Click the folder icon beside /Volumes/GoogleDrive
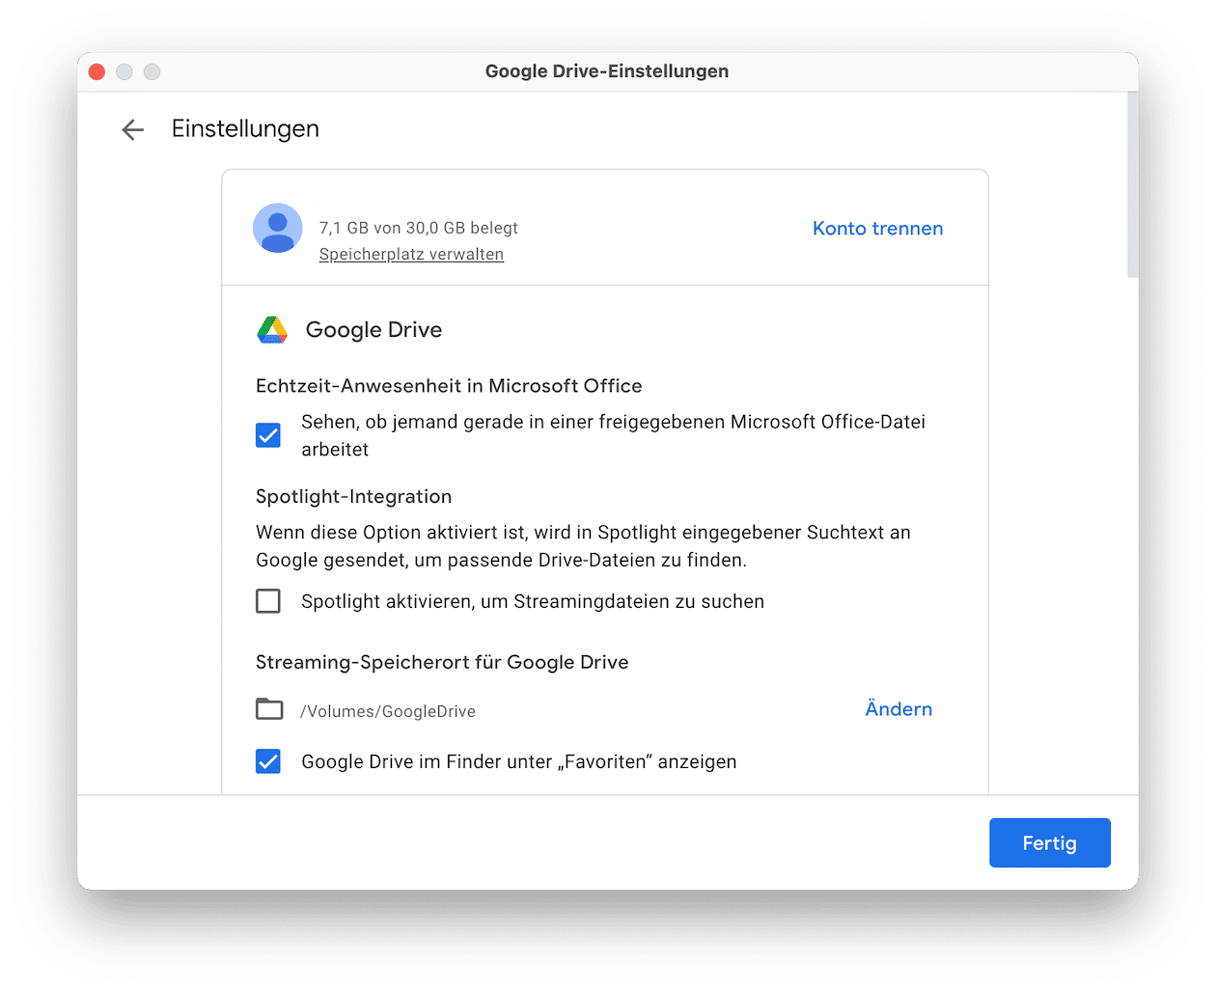 point(269,710)
